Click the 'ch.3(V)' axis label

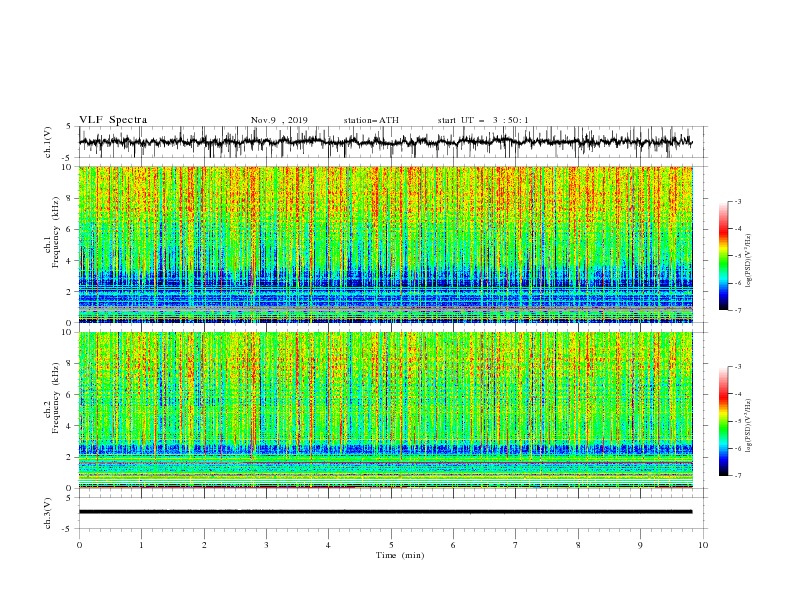(x=47, y=513)
